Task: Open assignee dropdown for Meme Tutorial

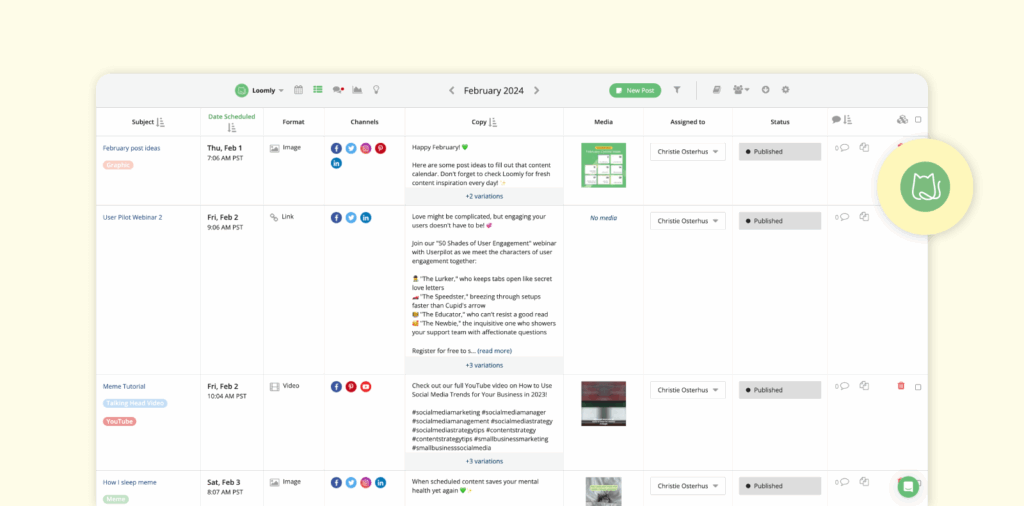Action: tap(688, 390)
